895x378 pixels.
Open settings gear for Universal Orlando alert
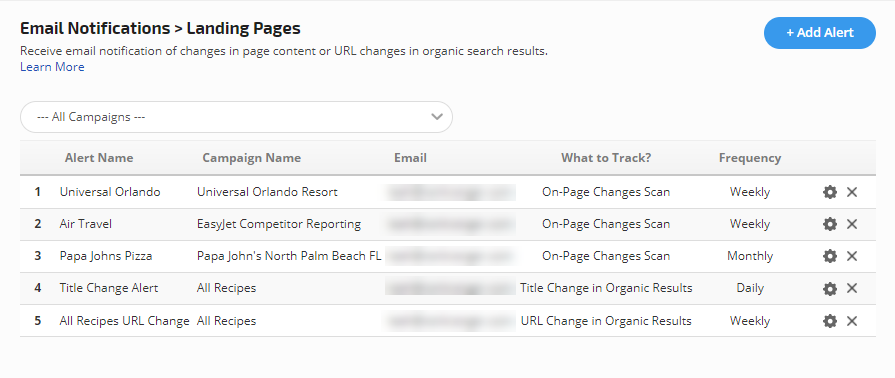click(830, 192)
